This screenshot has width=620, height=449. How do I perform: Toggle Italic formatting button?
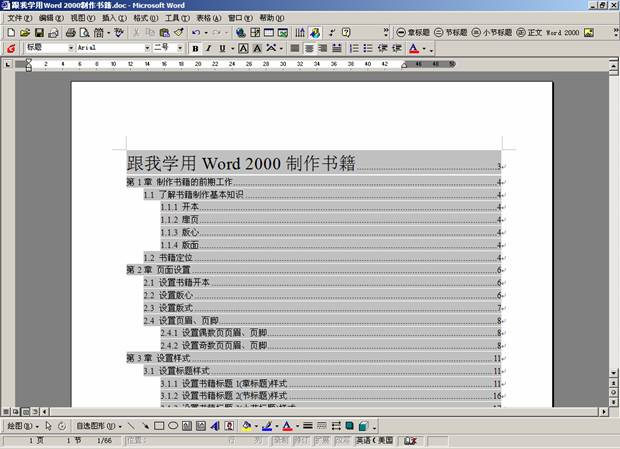(x=209, y=48)
